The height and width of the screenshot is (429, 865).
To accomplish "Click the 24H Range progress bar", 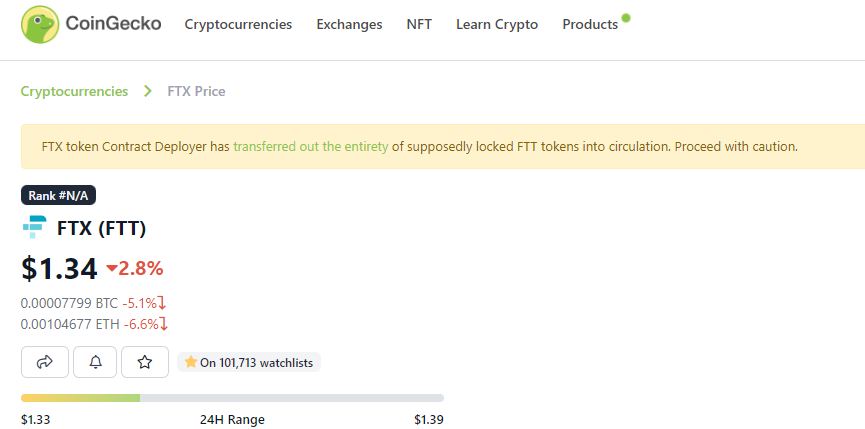I will [x=232, y=398].
